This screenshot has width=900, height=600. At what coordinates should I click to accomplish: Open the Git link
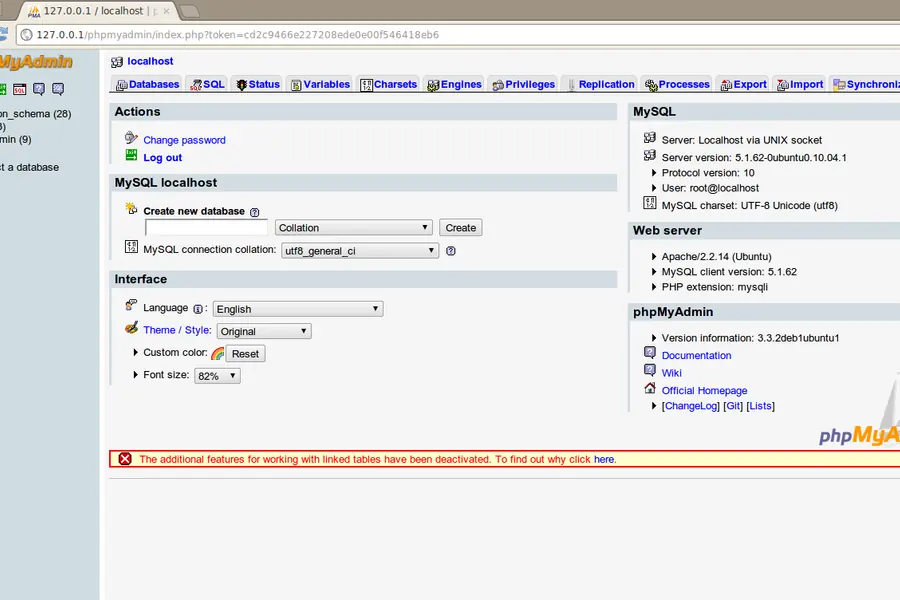[x=733, y=406]
